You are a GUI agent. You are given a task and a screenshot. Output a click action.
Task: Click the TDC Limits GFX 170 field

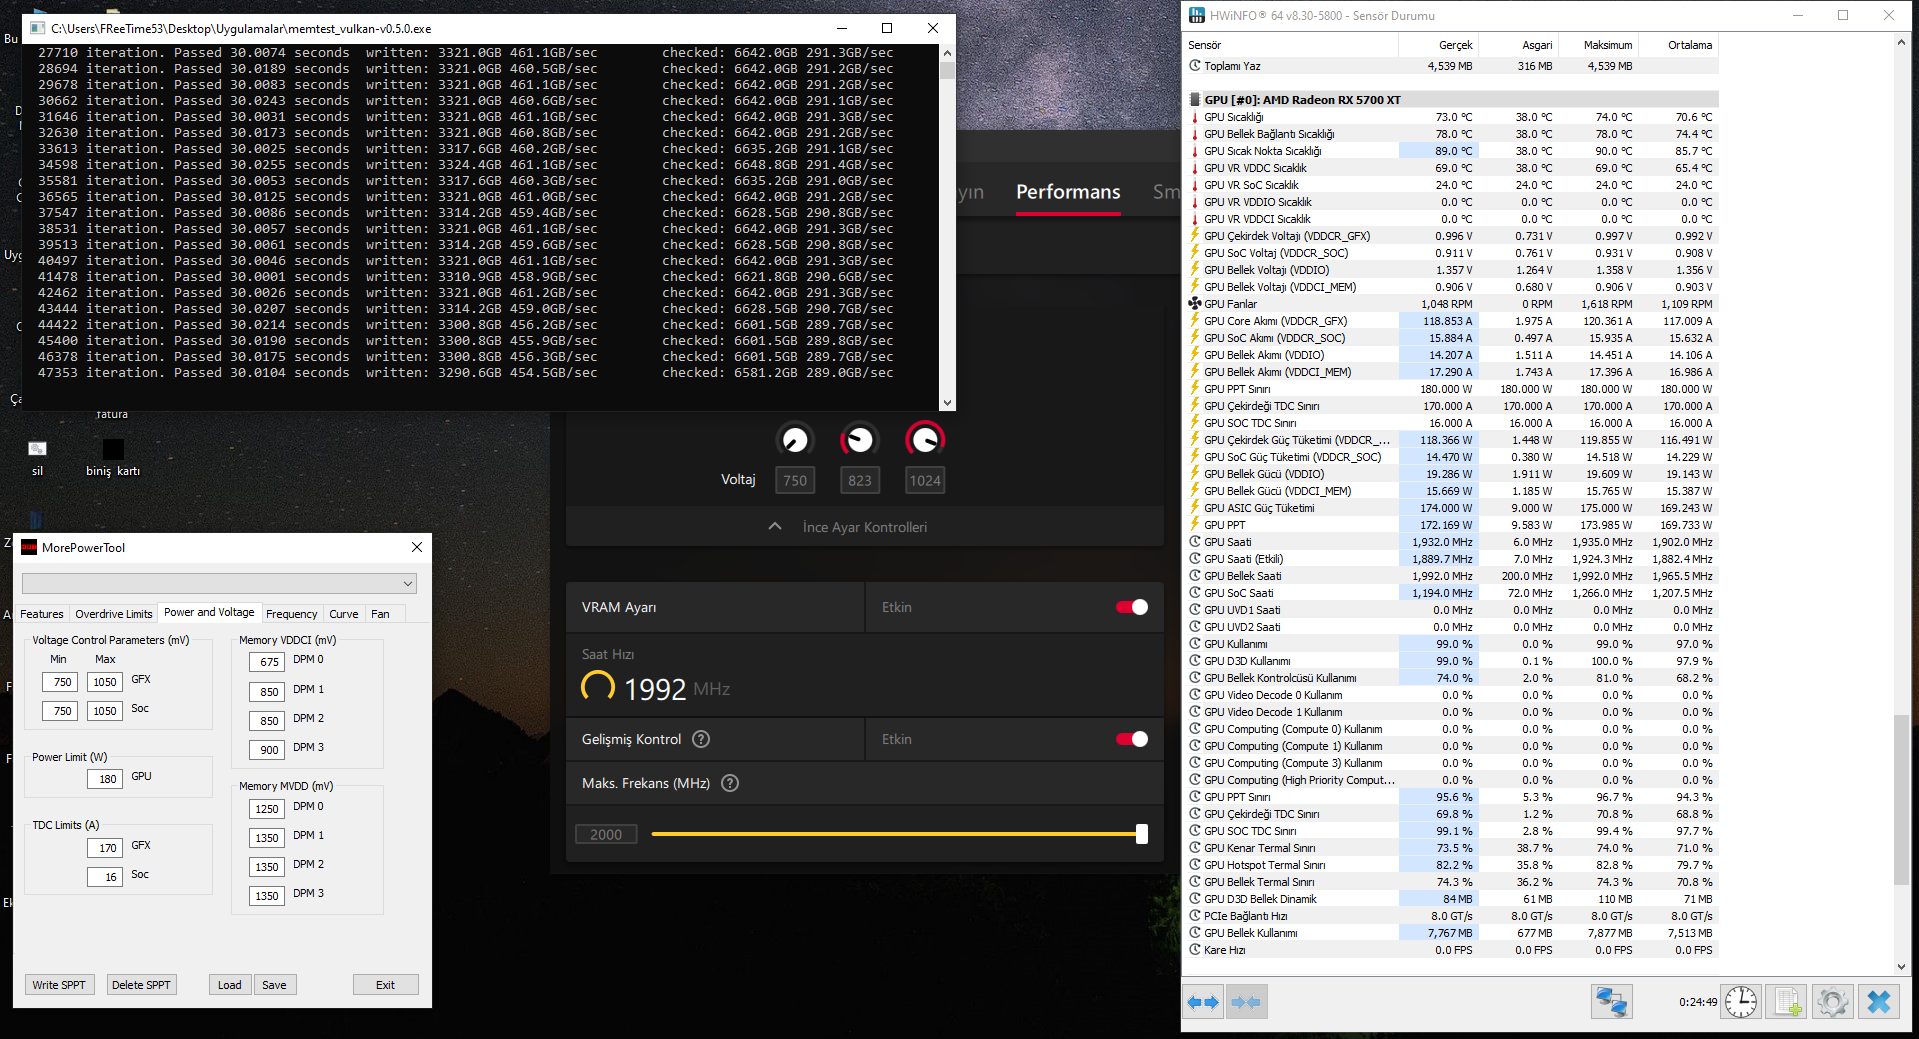click(x=105, y=848)
